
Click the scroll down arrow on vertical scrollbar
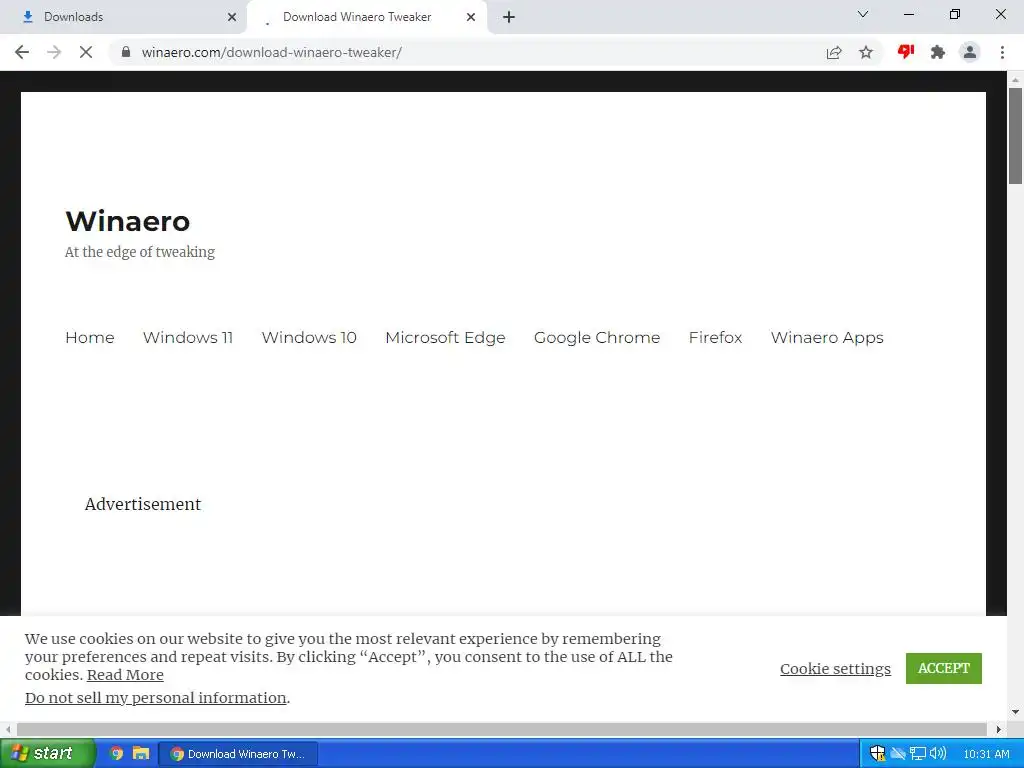[x=1015, y=712]
